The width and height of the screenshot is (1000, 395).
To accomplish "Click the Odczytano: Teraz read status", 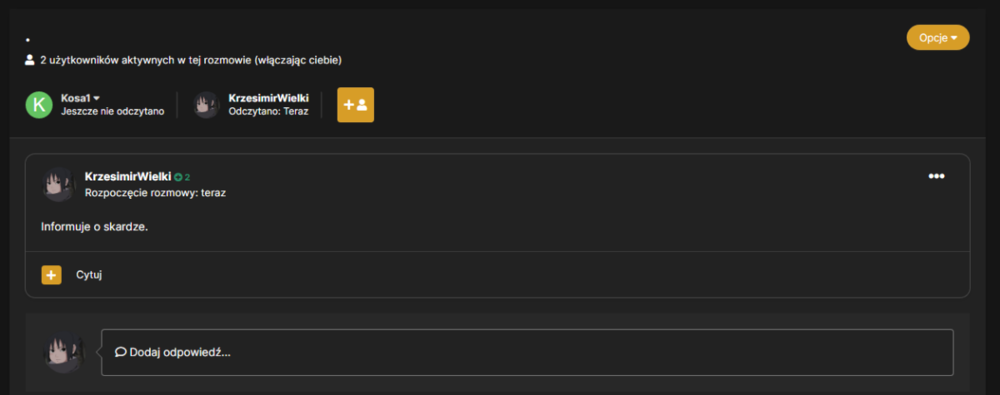I will (x=268, y=111).
